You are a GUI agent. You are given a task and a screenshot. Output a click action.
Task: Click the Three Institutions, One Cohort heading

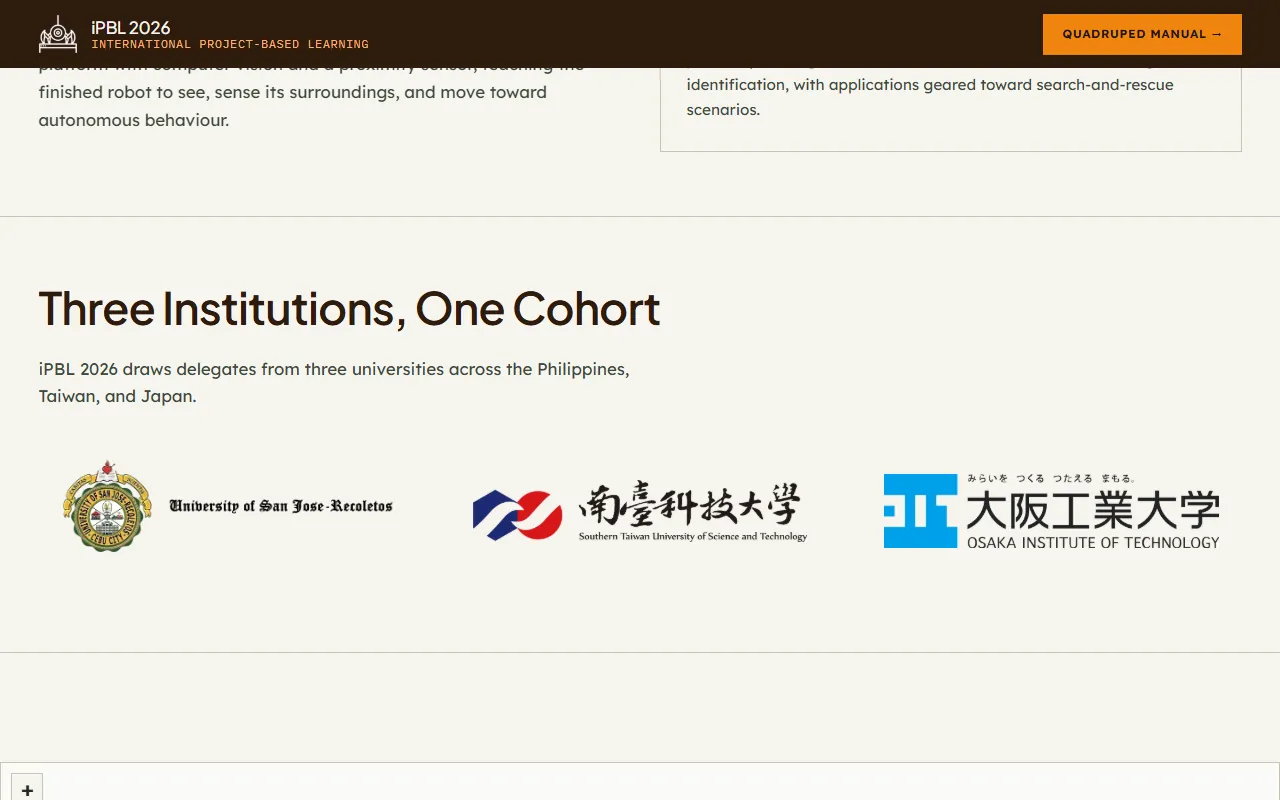pyautogui.click(x=349, y=309)
